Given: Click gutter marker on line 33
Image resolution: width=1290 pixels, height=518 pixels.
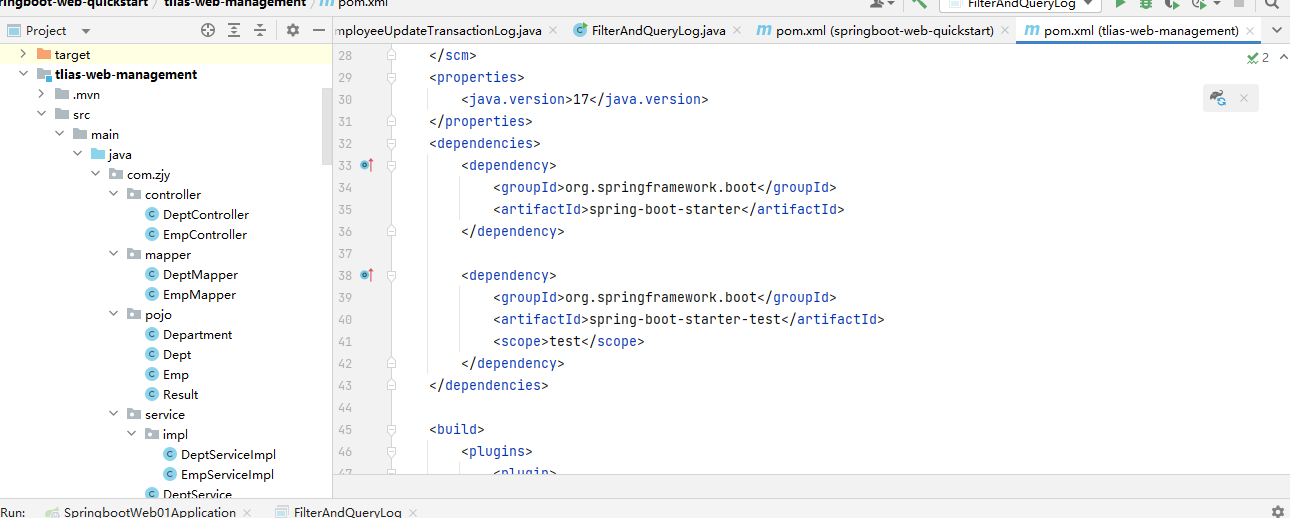Looking at the screenshot, I should point(367,165).
